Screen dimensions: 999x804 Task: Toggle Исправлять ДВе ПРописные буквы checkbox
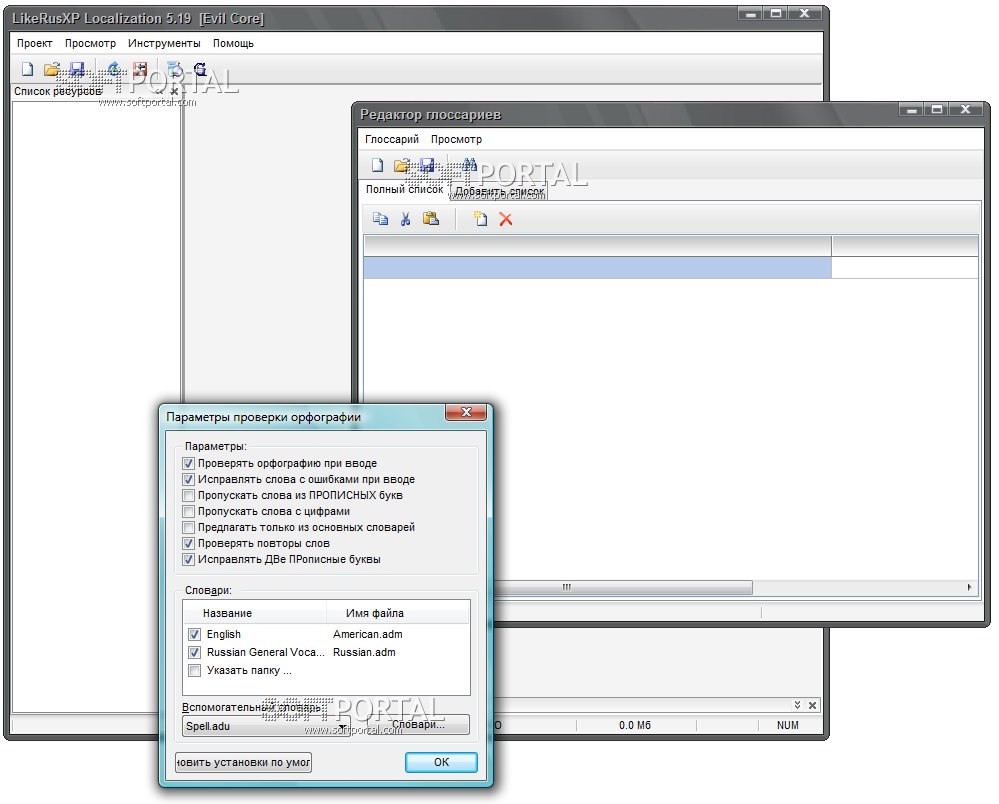(x=188, y=559)
